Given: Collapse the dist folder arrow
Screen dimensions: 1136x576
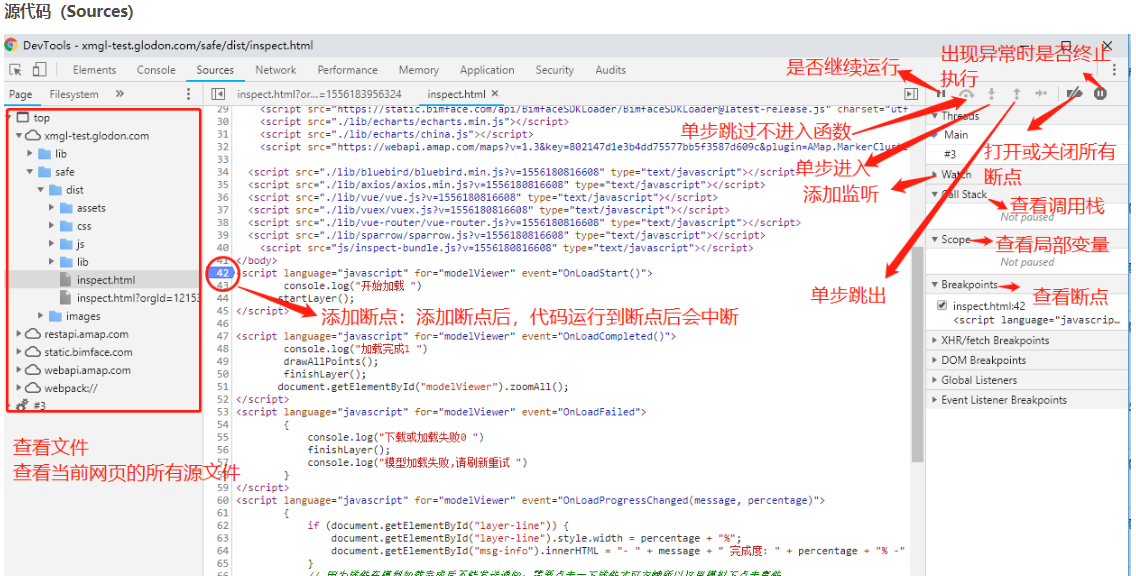Looking at the screenshot, I should [x=41, y=191].
